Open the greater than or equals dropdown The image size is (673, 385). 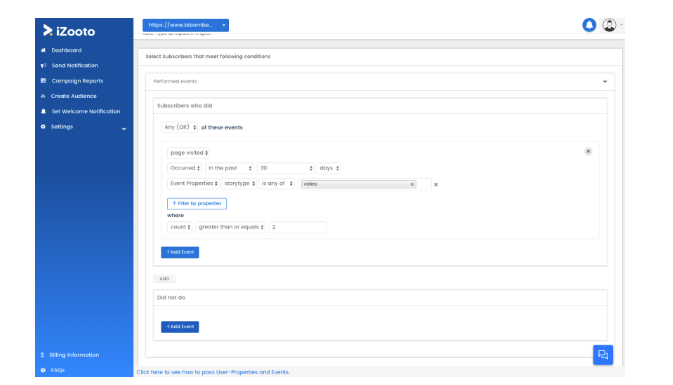(x=230, y=227)
